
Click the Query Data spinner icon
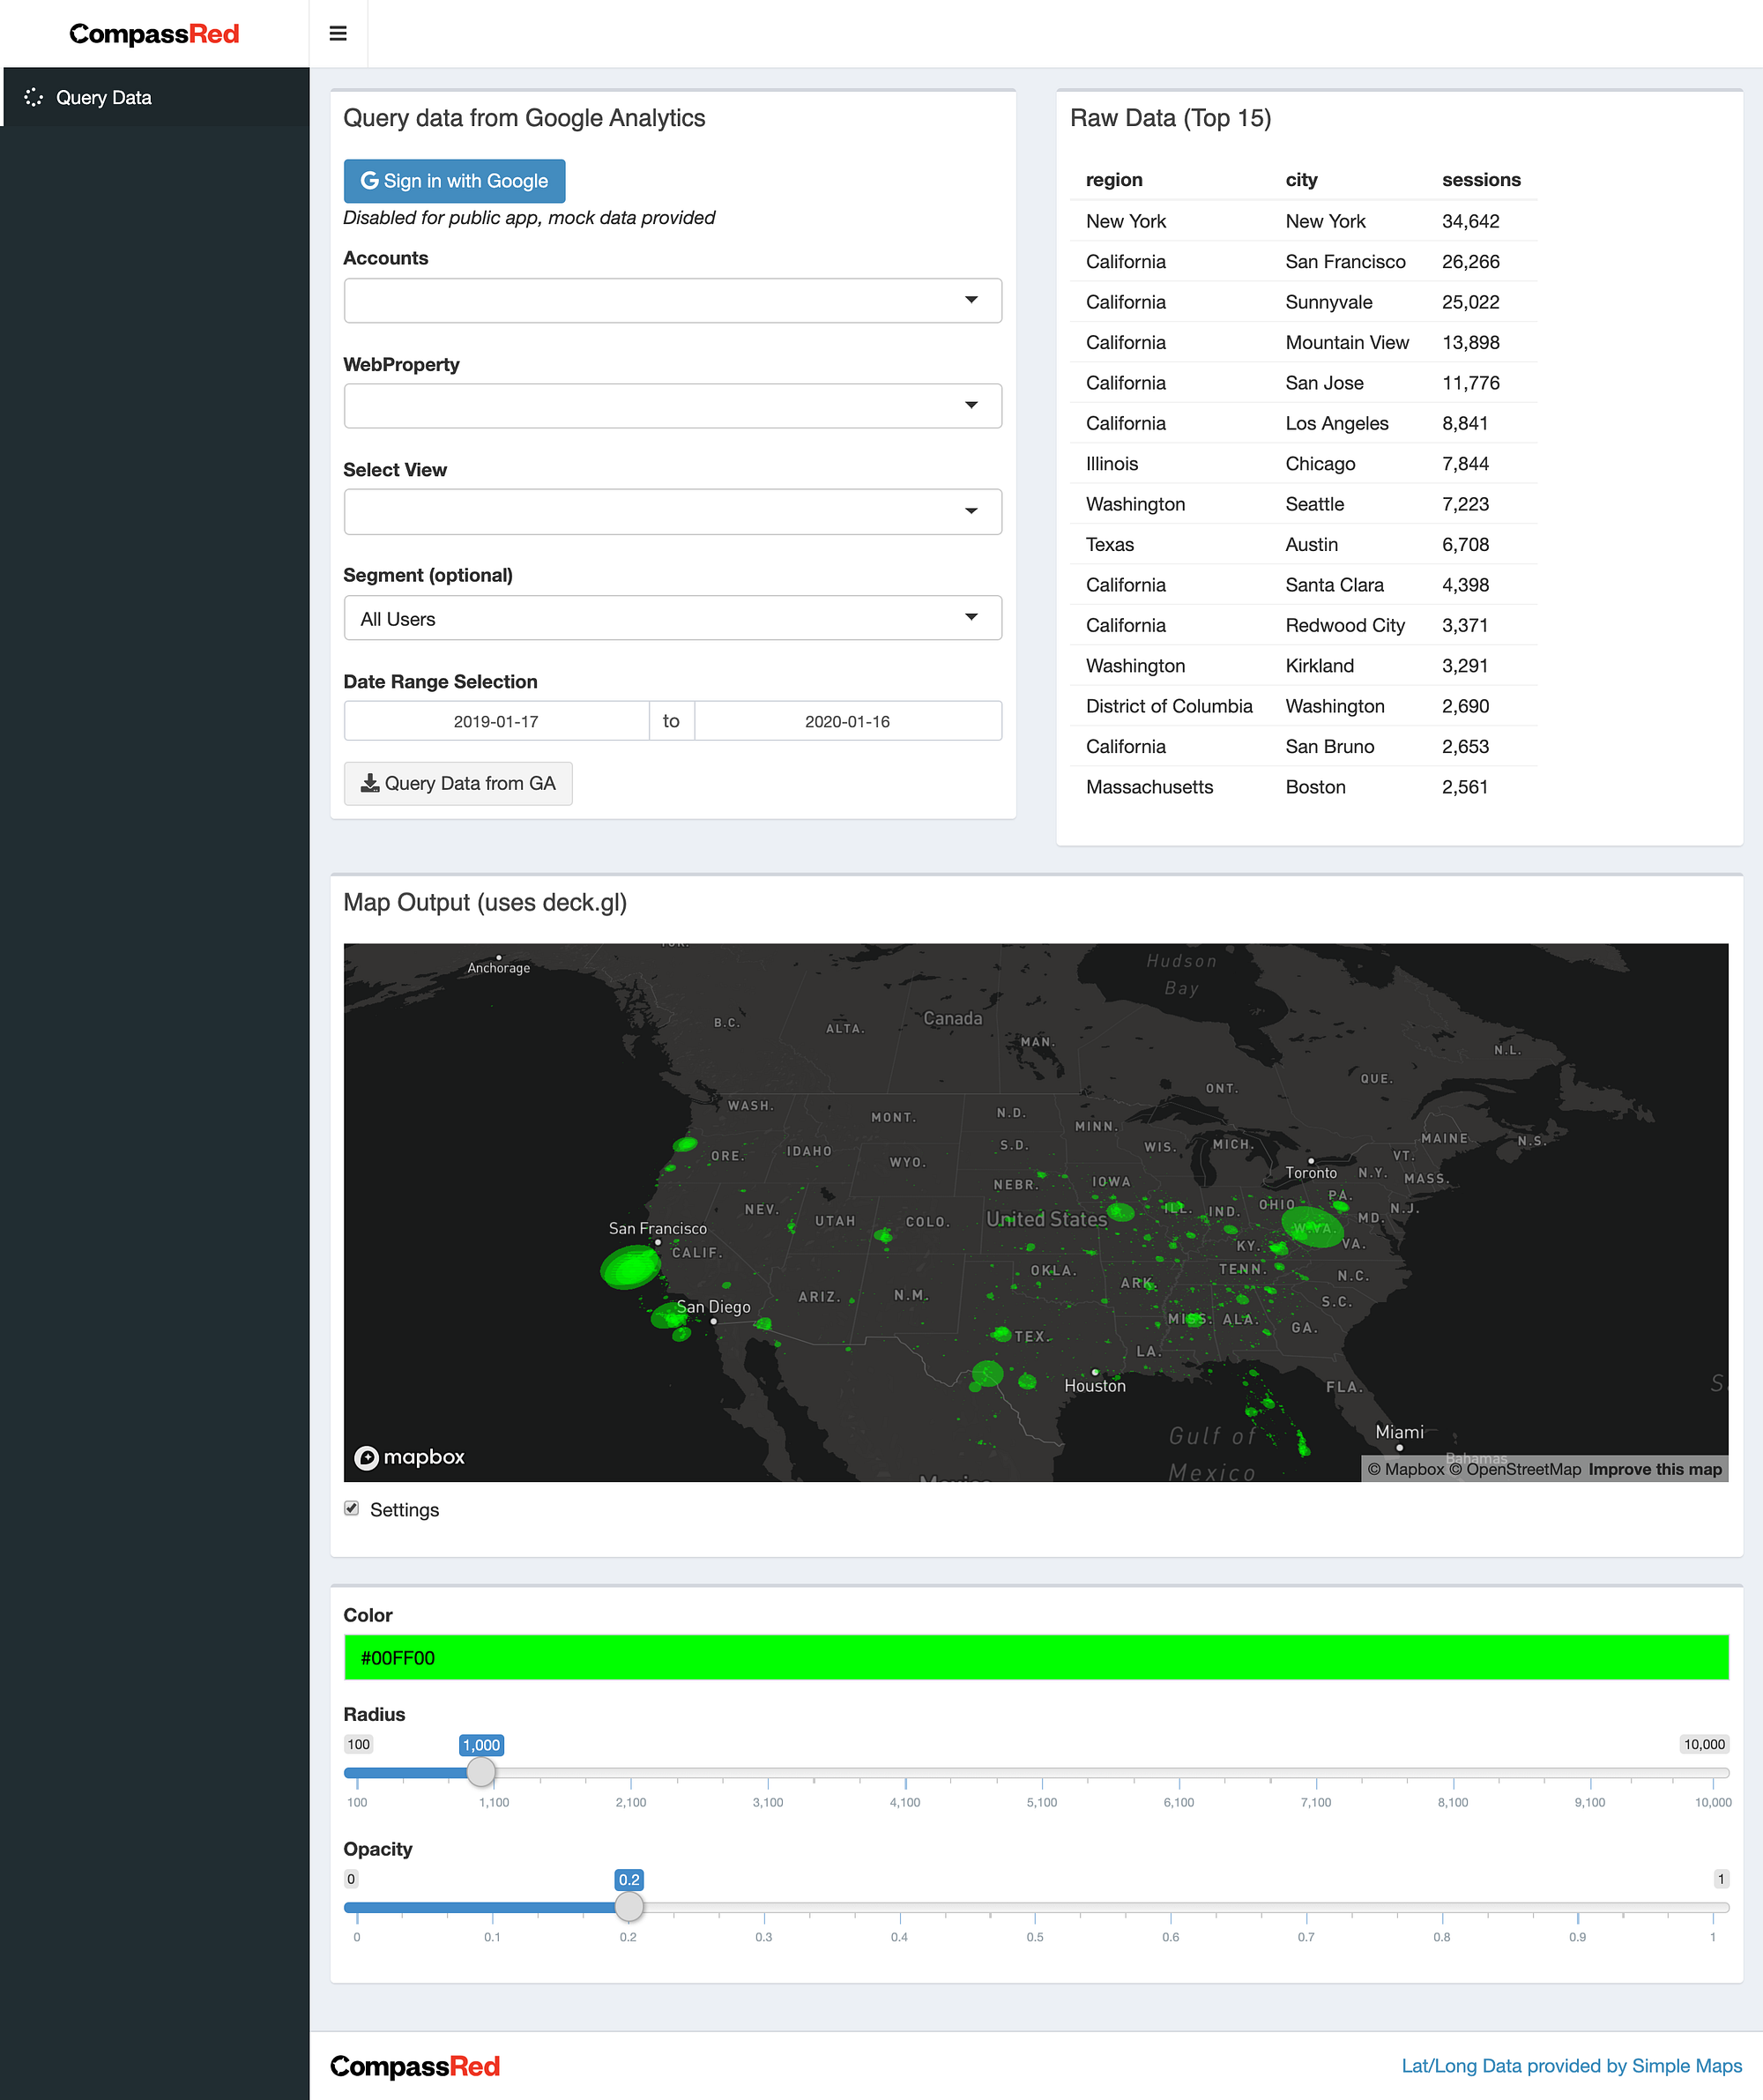33,97
